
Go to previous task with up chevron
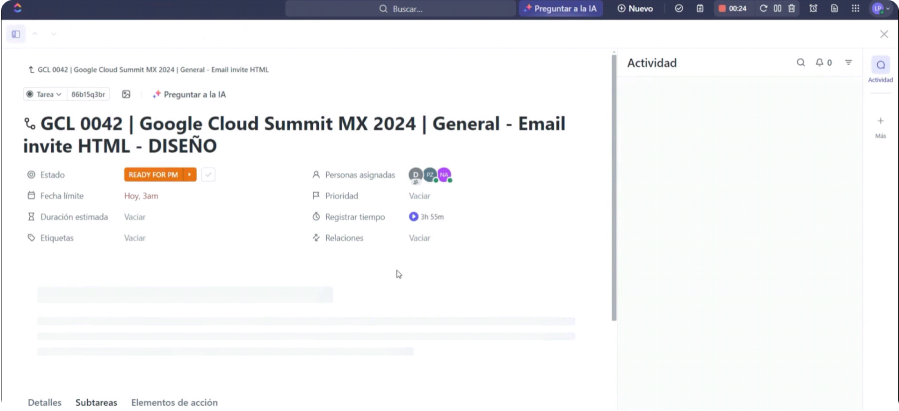35,34
